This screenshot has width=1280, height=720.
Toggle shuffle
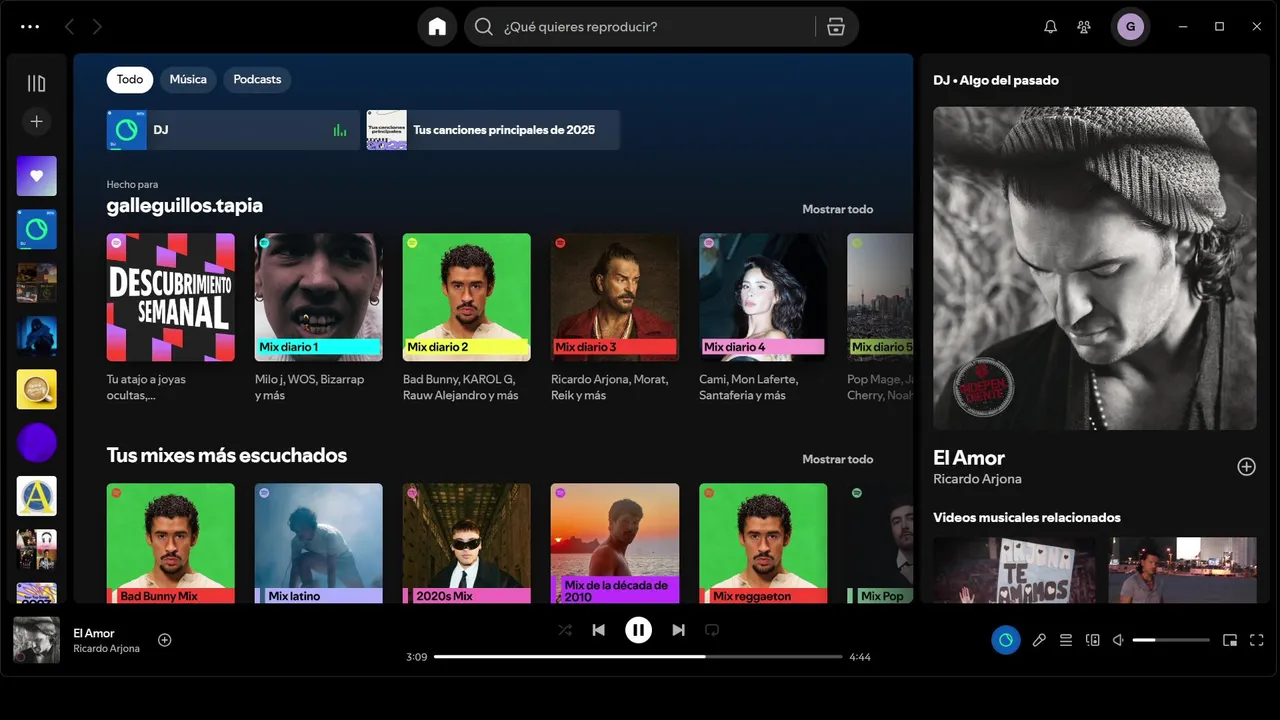click(565, 630)
